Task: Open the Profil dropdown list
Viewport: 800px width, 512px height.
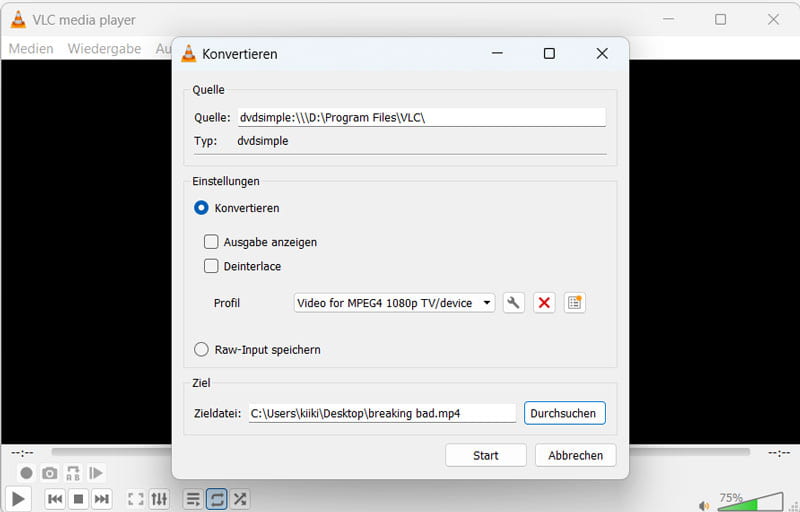Action: tap(394, 303)
